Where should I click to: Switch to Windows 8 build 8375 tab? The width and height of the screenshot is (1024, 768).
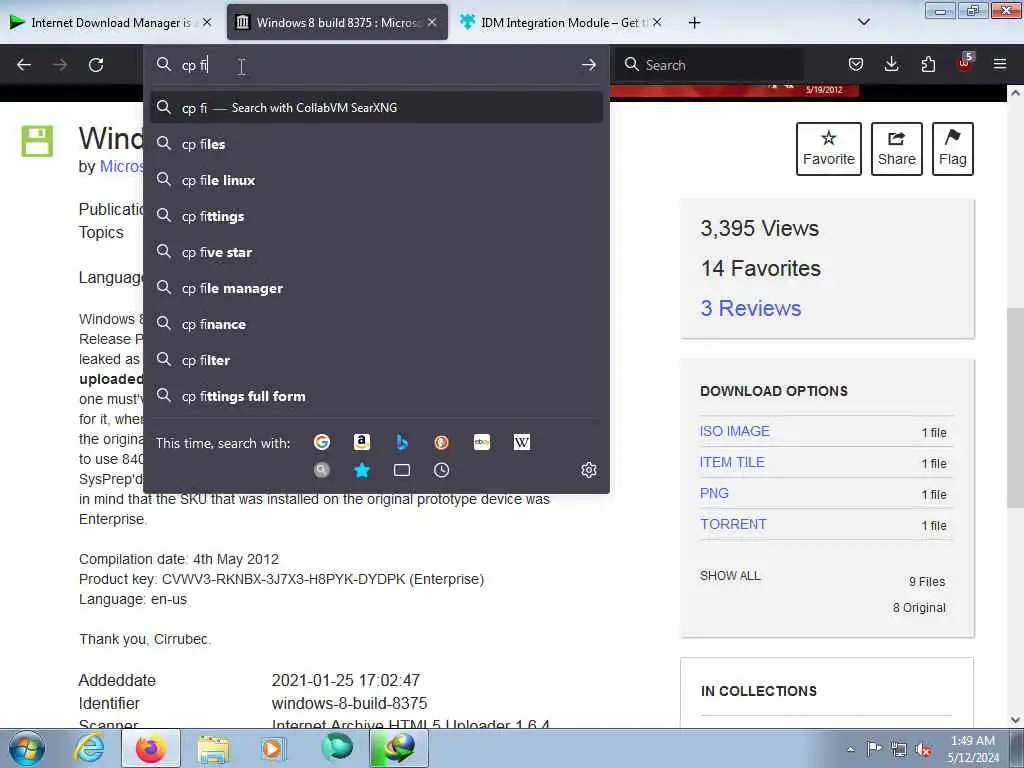338,23
